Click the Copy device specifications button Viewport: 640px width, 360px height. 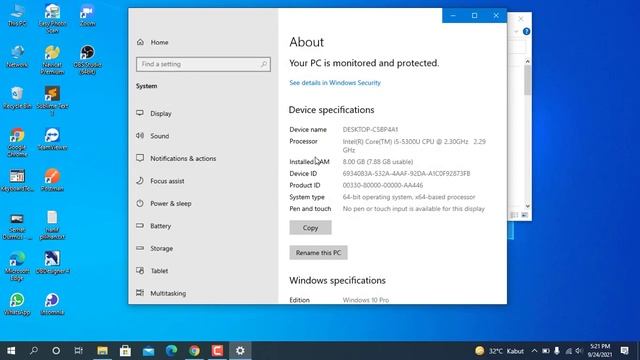click(x=310, y=228)
